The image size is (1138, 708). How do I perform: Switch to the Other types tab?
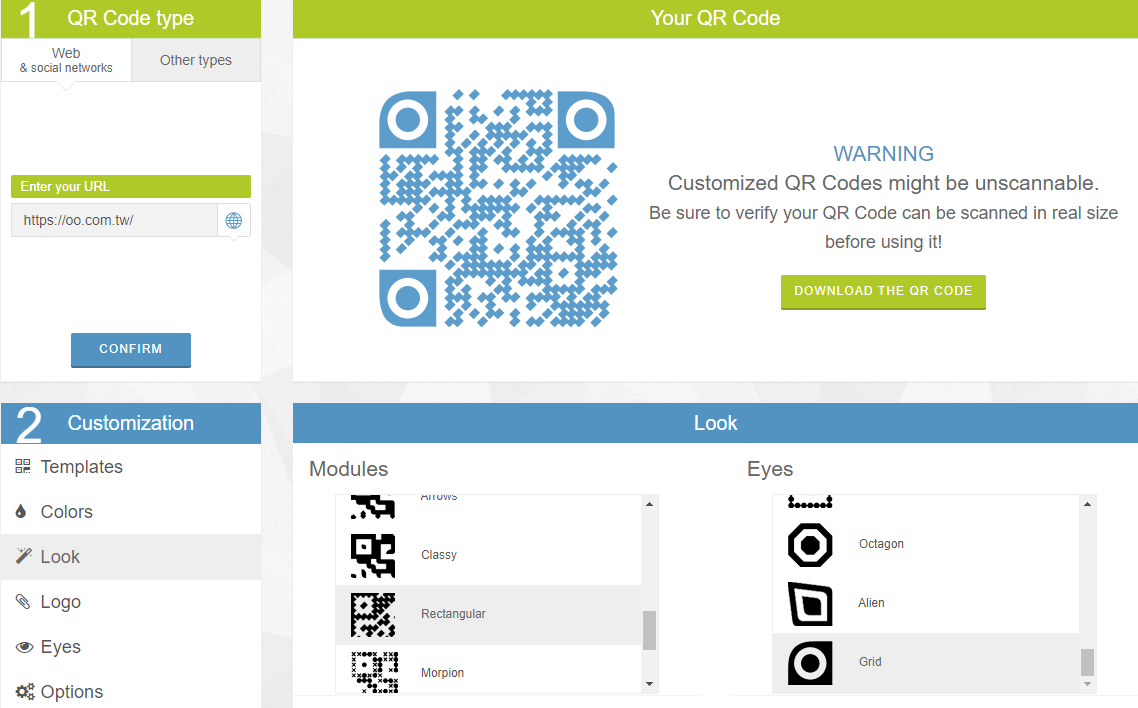coord(196,60)
